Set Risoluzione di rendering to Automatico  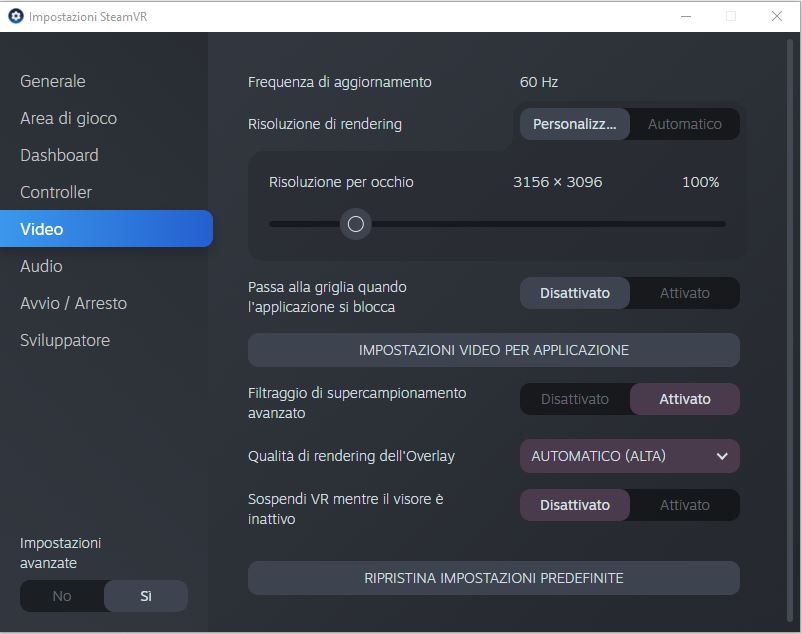click(685, 124)
